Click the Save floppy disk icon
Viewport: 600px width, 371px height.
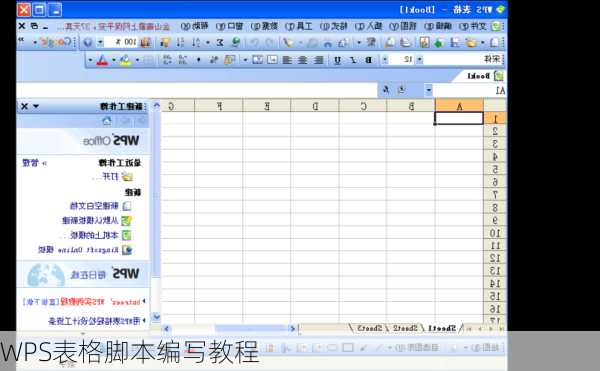tap(455, 42)
